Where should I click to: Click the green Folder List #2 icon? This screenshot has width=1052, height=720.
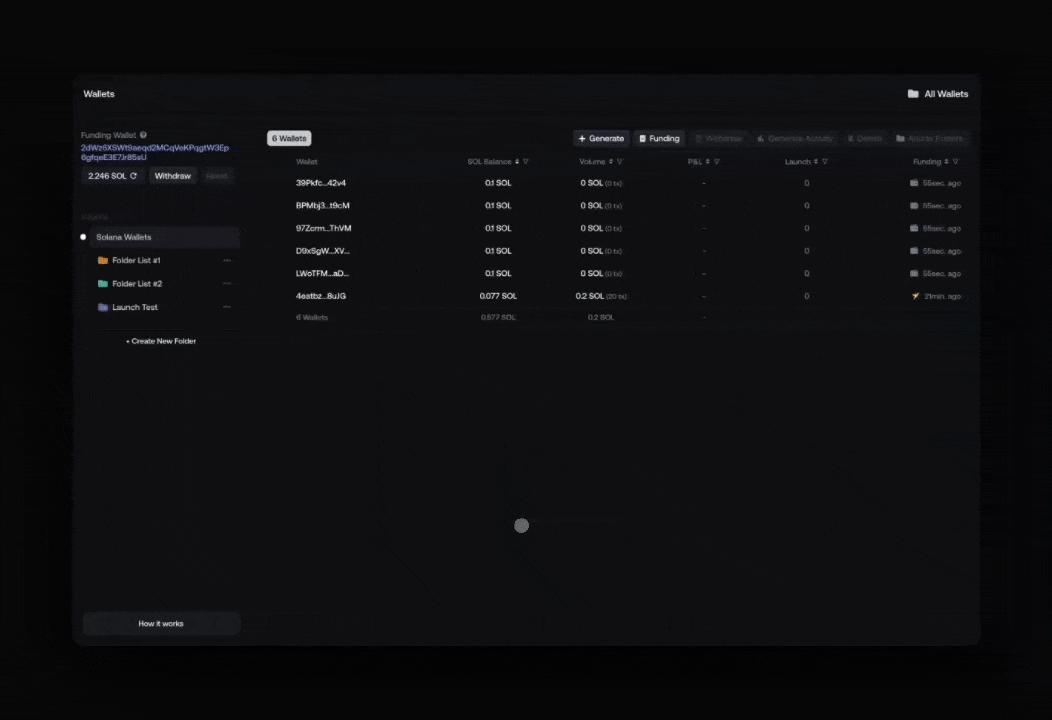[x=102, y=284]
